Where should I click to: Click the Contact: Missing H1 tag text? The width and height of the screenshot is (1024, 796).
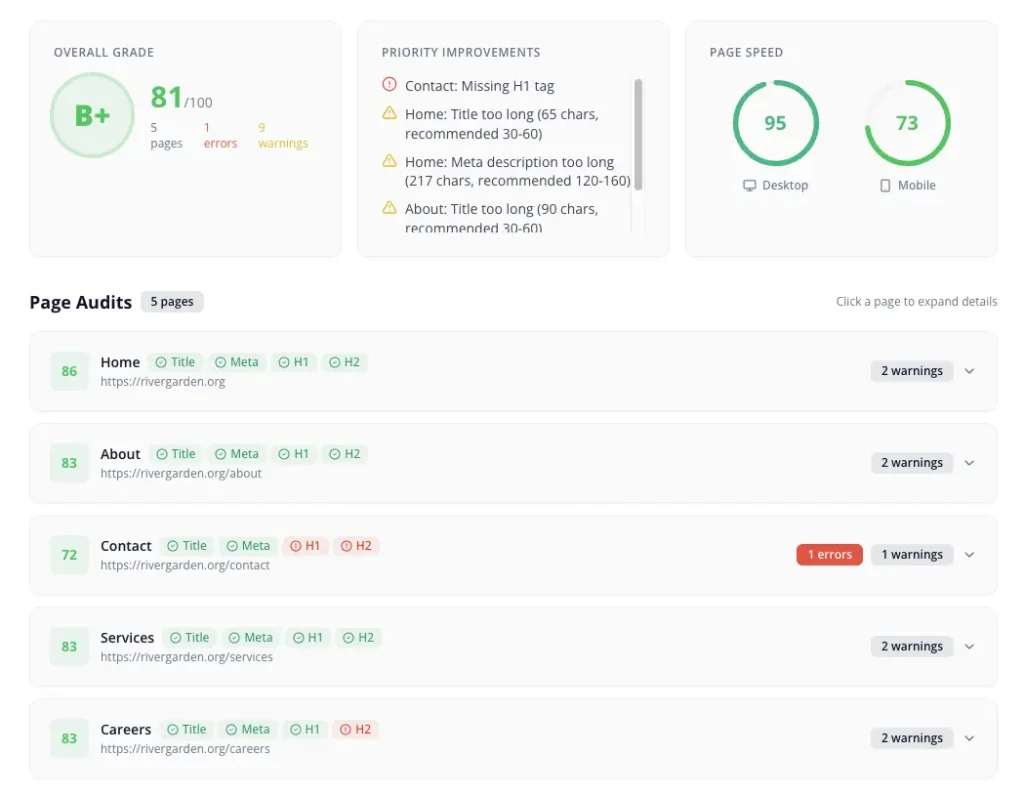click(479, 86)
